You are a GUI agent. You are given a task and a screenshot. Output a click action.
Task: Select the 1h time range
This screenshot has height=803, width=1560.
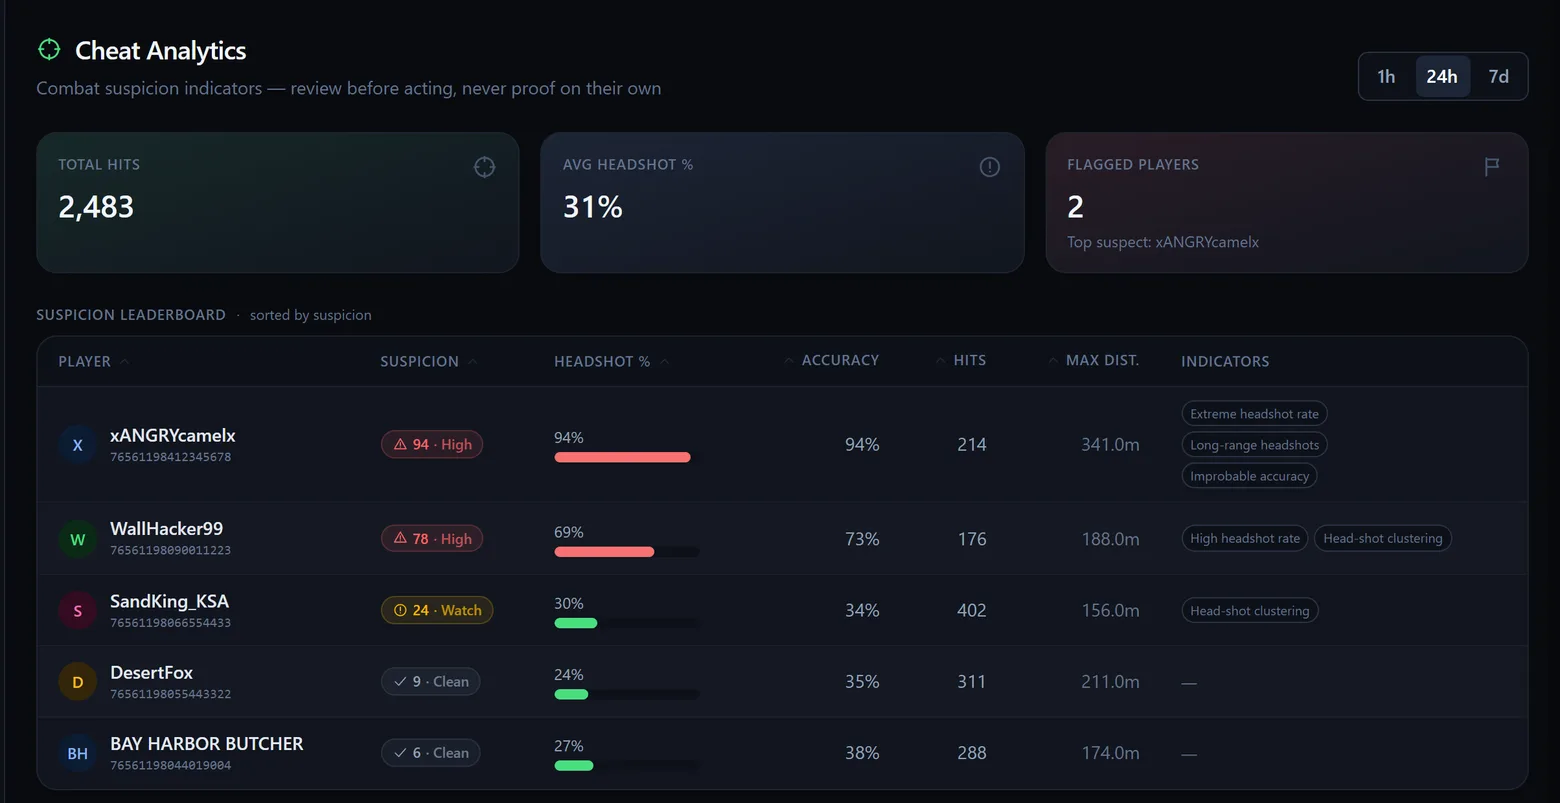(x=1386, y=76)
